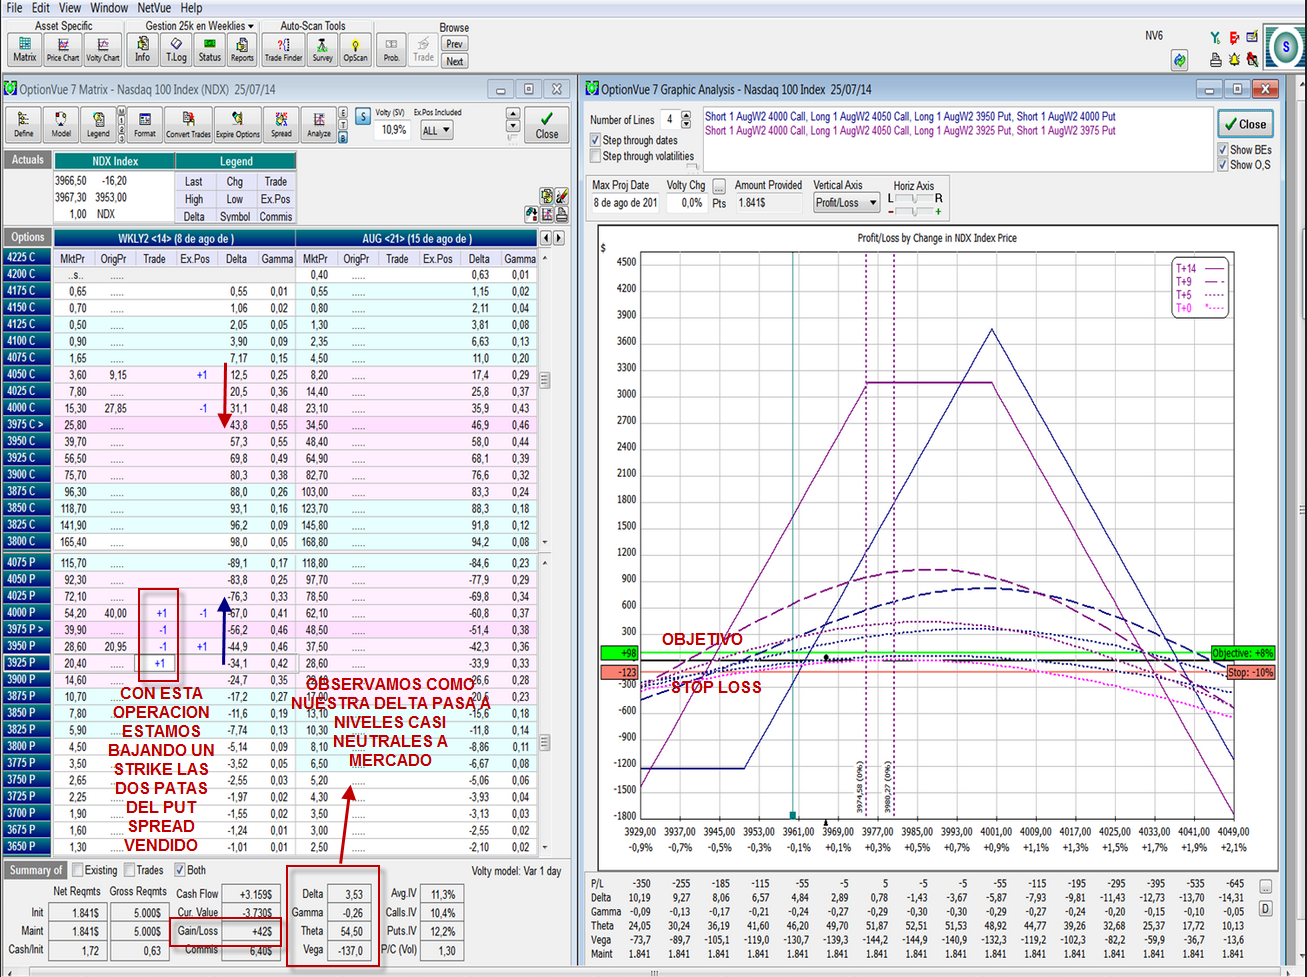1307x977 pixels.
Task: Enable Step through volatilities checkbox
Action: click(x=596, y=157)
